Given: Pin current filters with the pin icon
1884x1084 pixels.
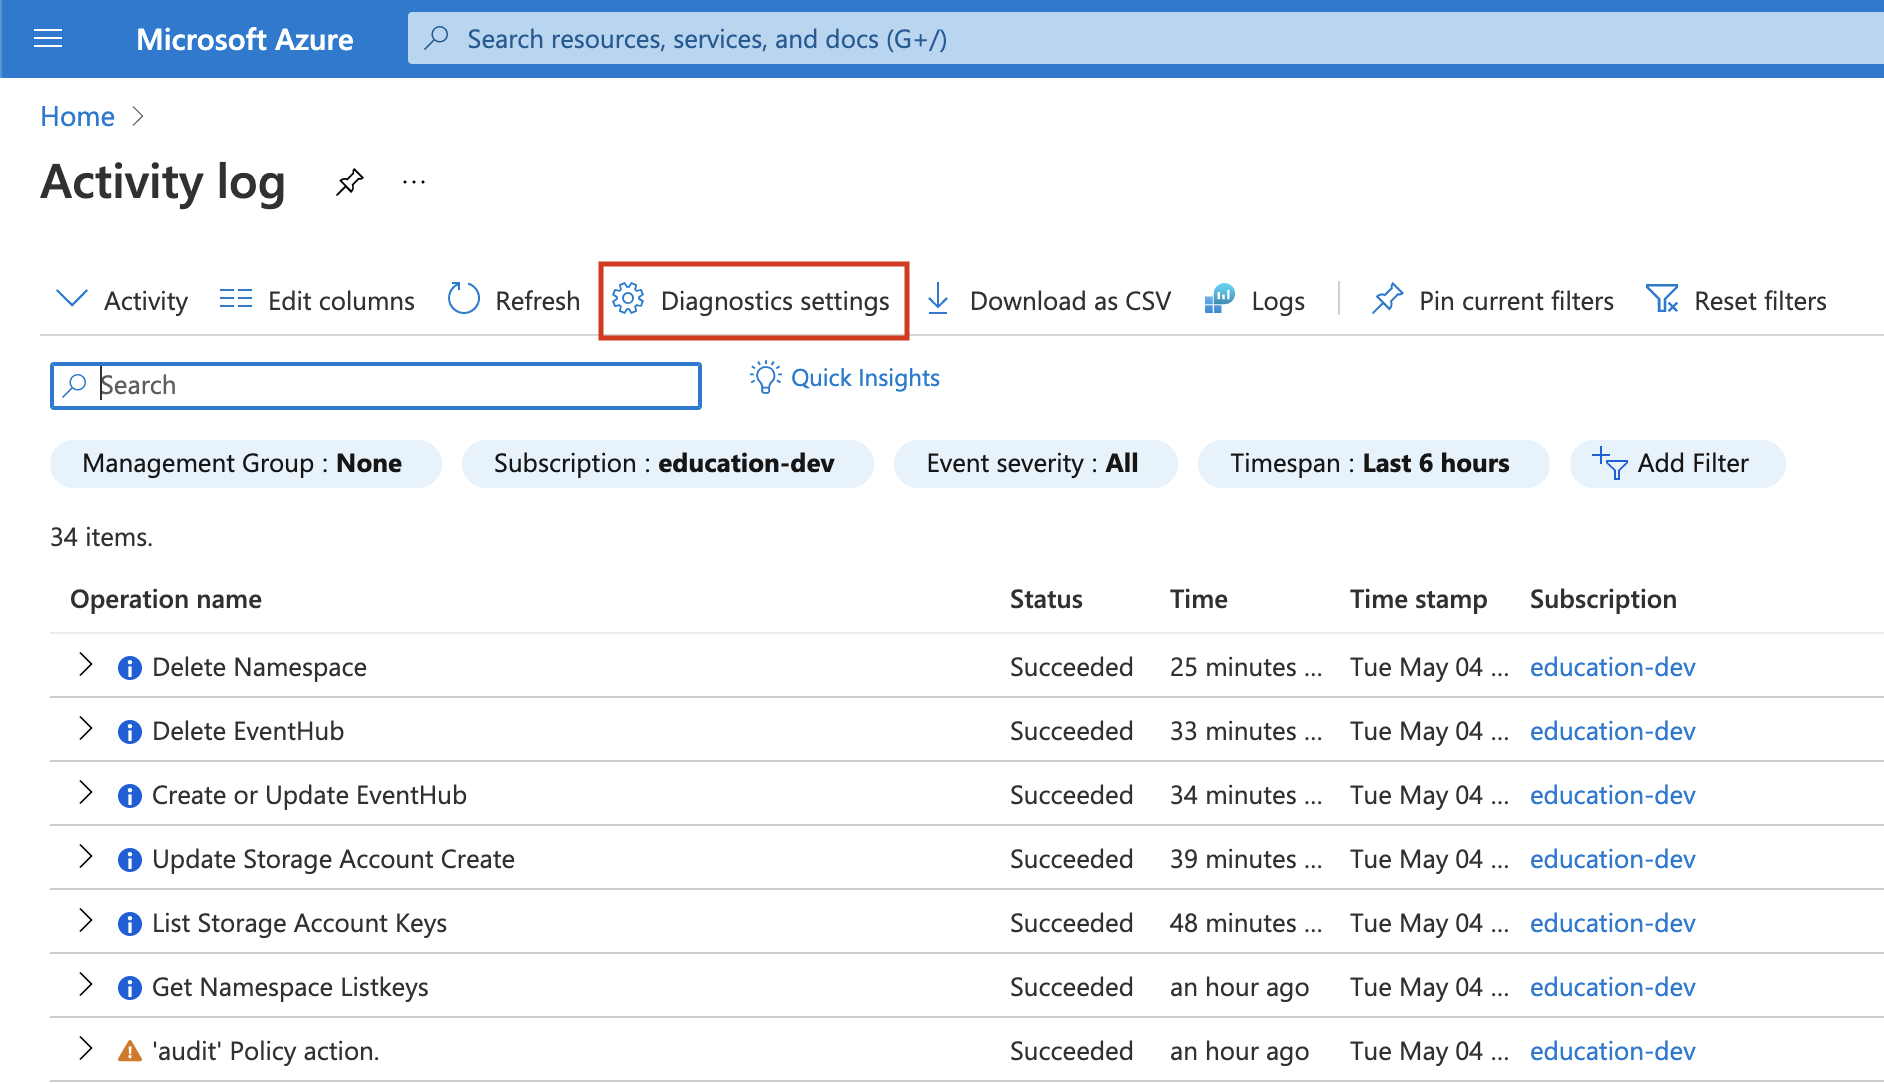Looking at the screenshot, I should point(1388,299).
